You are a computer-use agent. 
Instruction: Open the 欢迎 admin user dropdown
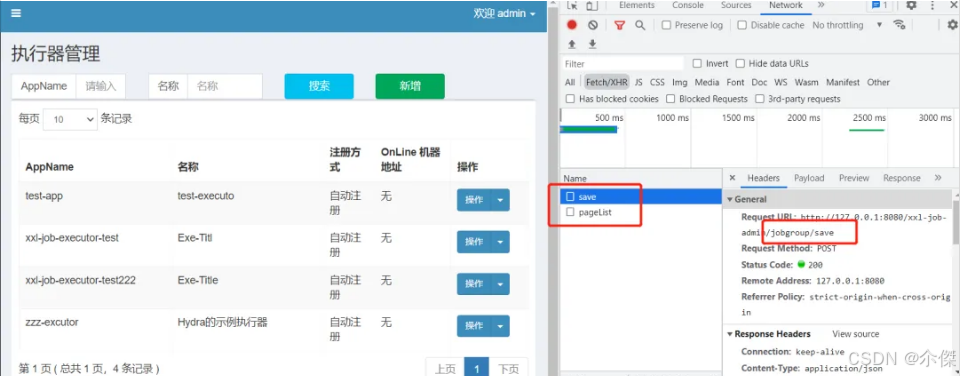point(504,13)
